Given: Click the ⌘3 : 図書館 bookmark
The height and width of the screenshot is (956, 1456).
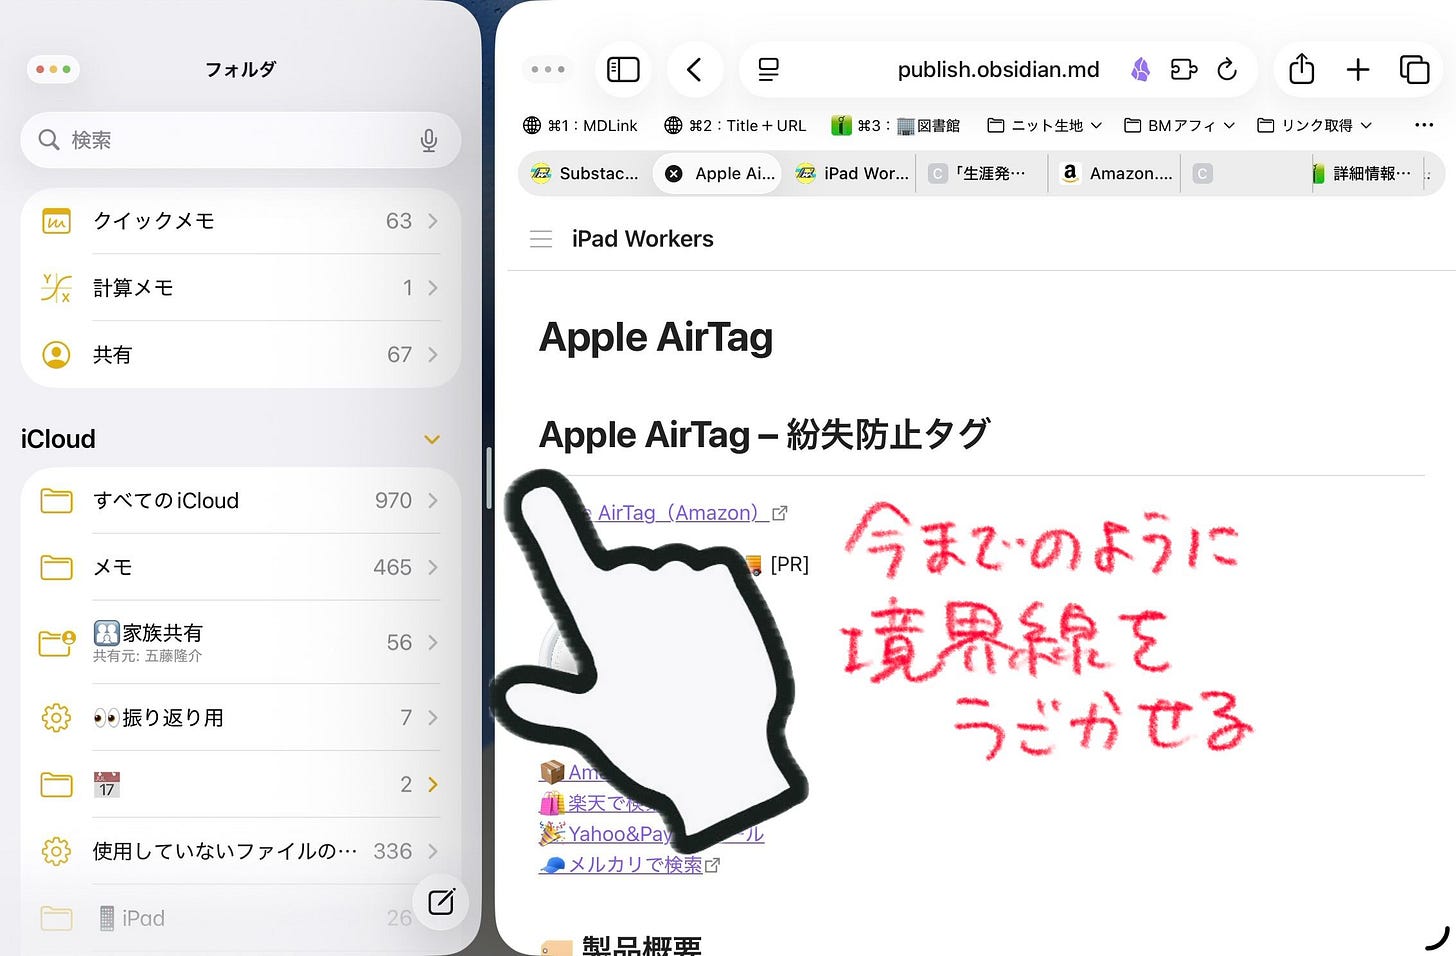Looking at the screenshot, I should click(x=895, y=125).
